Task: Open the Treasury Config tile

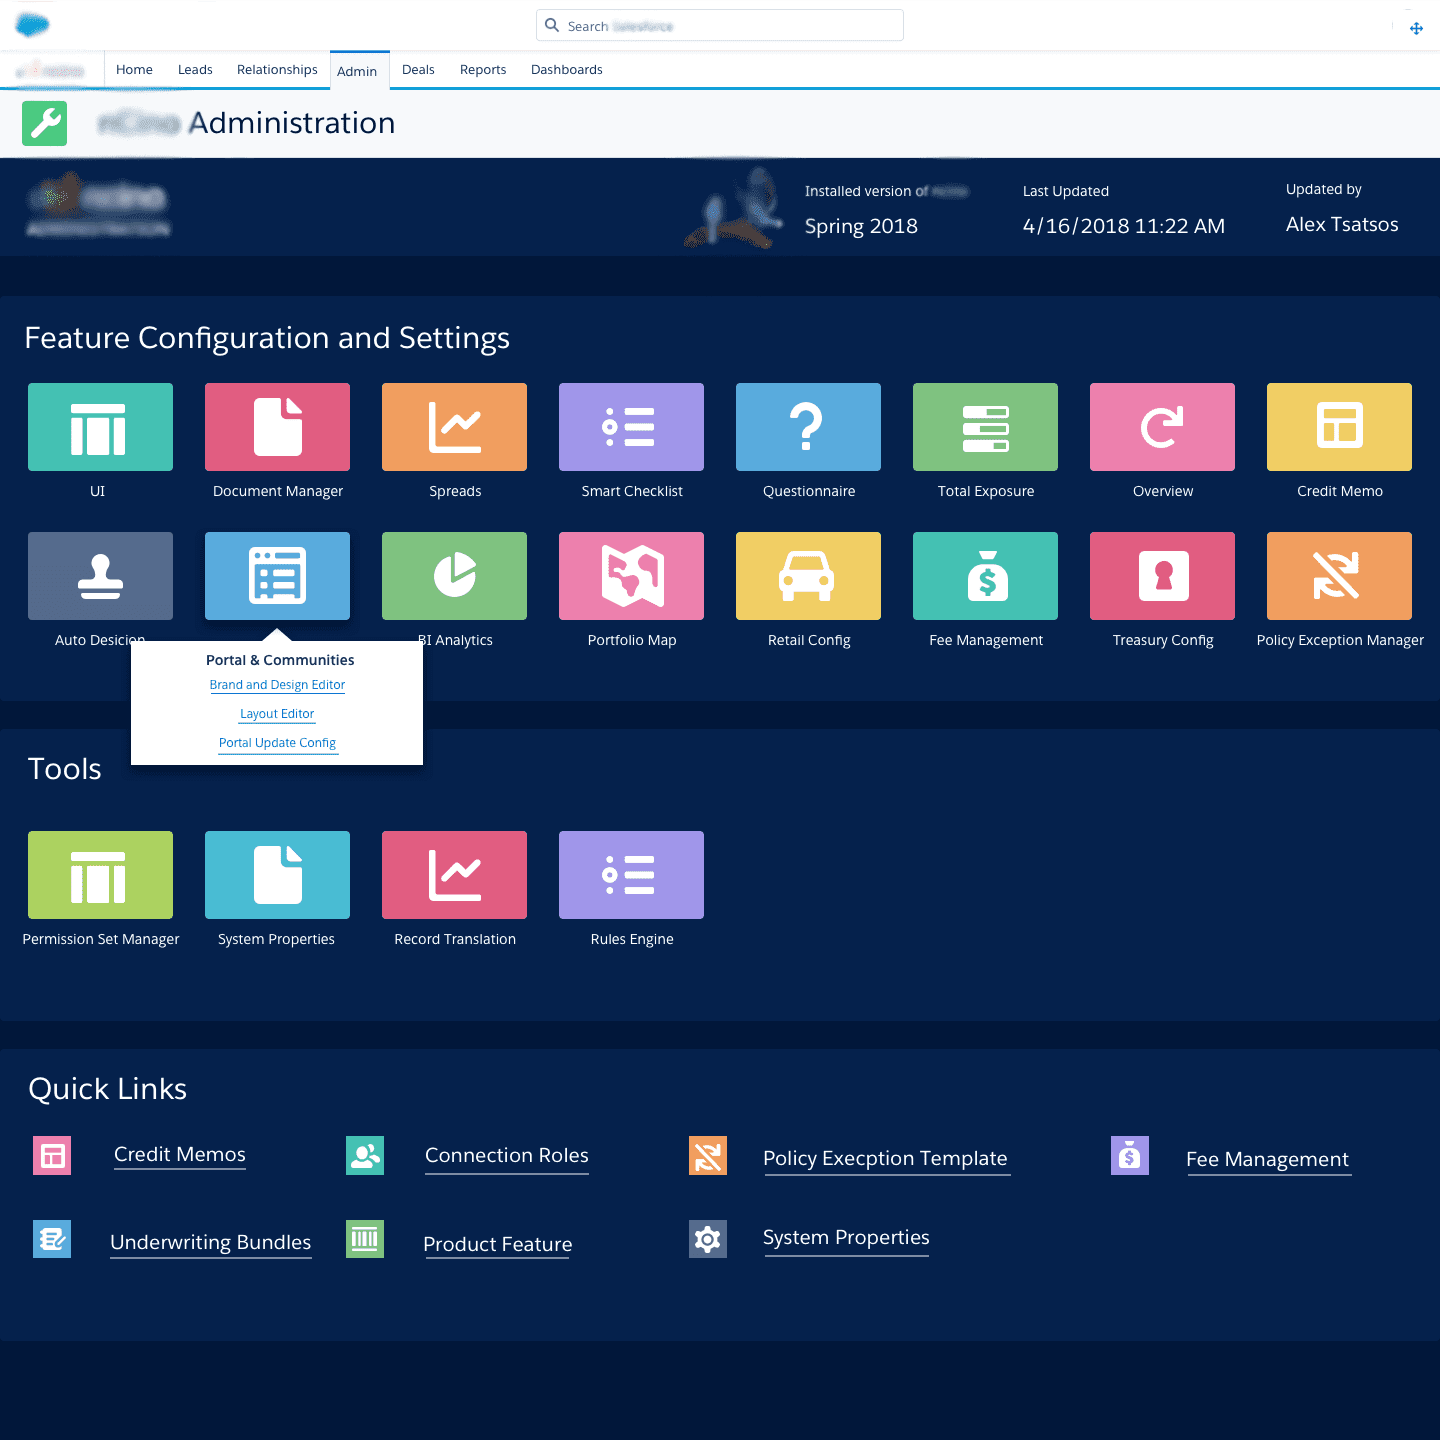Action: click(x=1162, y=576)
